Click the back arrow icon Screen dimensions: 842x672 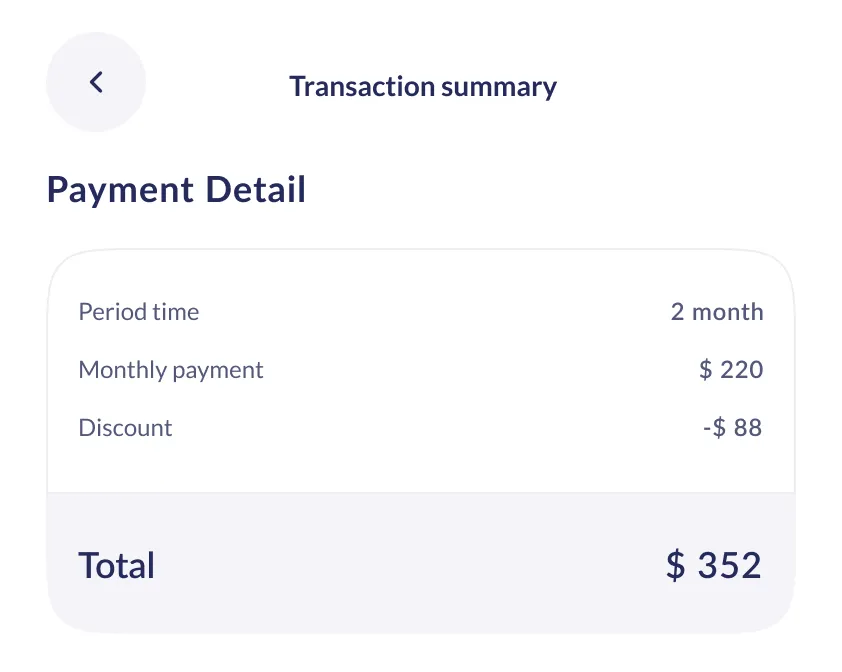(96, 82)
